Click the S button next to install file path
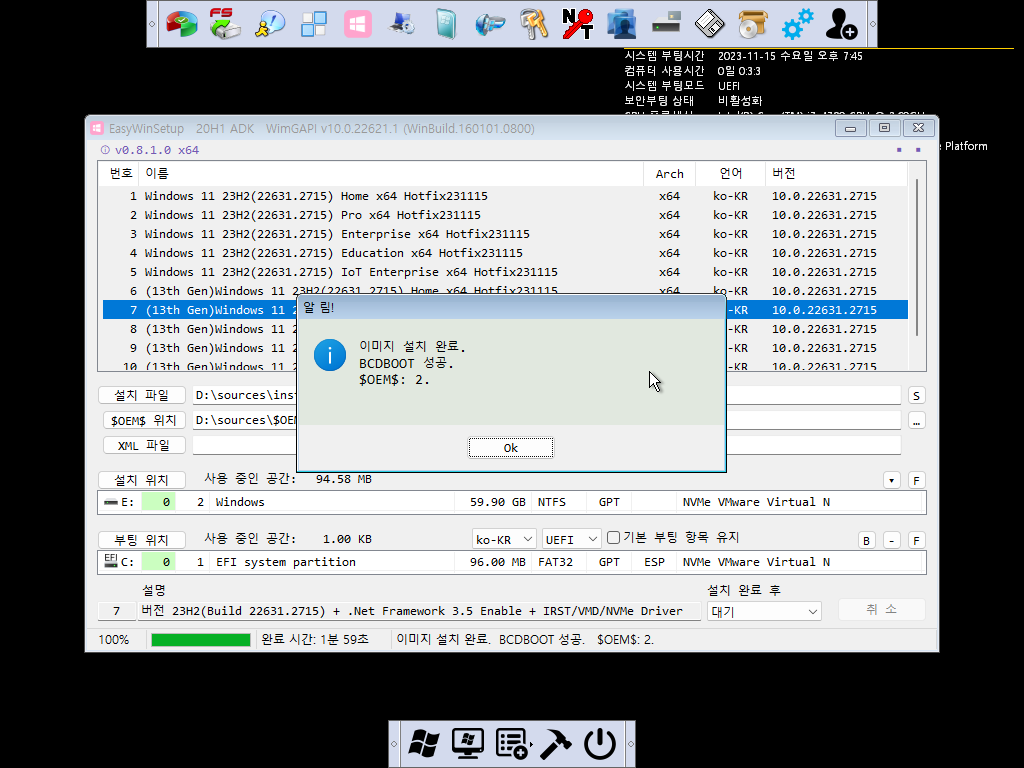This screenshot has width=1024, height=768. click(x=916, y=396)
